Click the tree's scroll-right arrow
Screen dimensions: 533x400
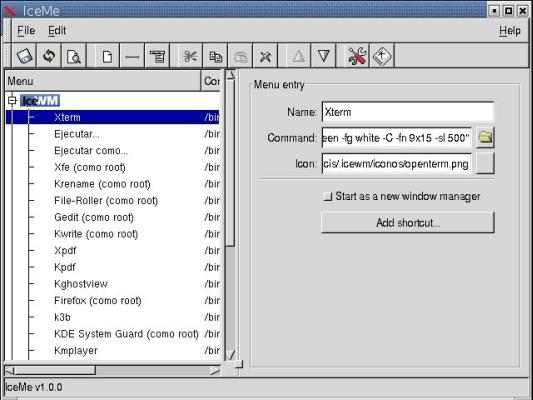[214, 370]
